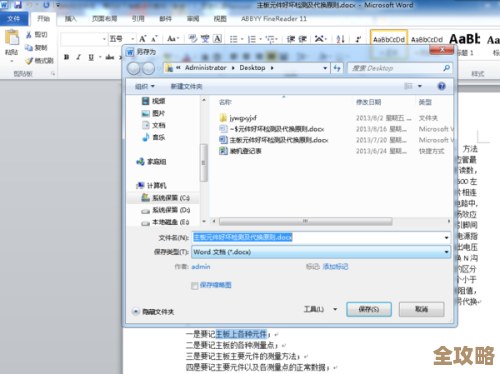This screenshot has height=374, width=500.
Task: Switch to the Review ribbon tab
Action: click(x=193, y=19)
